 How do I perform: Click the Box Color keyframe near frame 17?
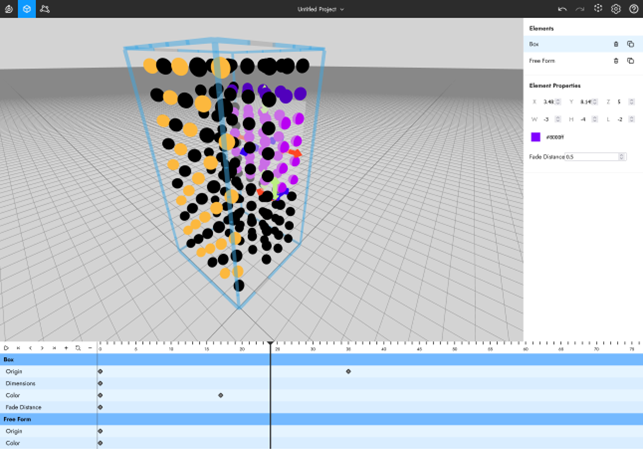click(x=221, y=395)
